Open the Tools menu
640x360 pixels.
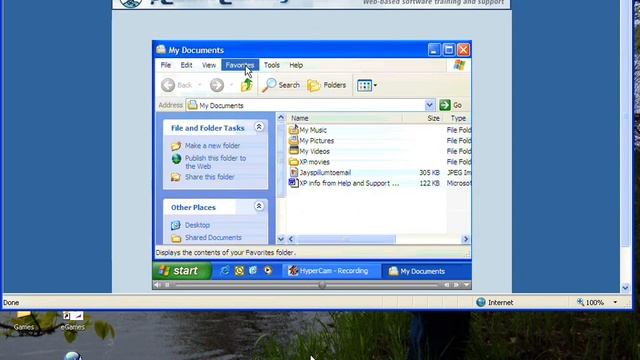271,65
